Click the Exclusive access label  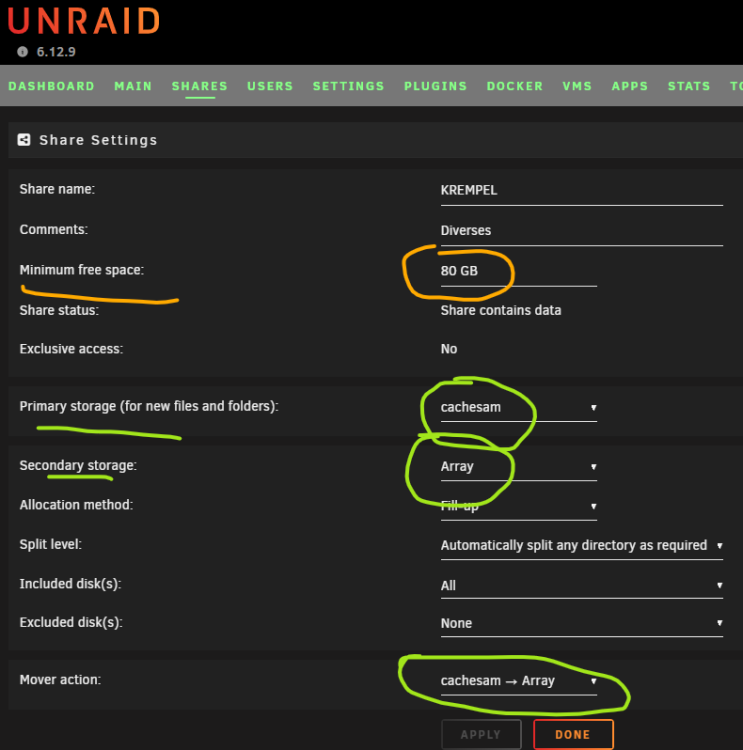pos(71,349)
